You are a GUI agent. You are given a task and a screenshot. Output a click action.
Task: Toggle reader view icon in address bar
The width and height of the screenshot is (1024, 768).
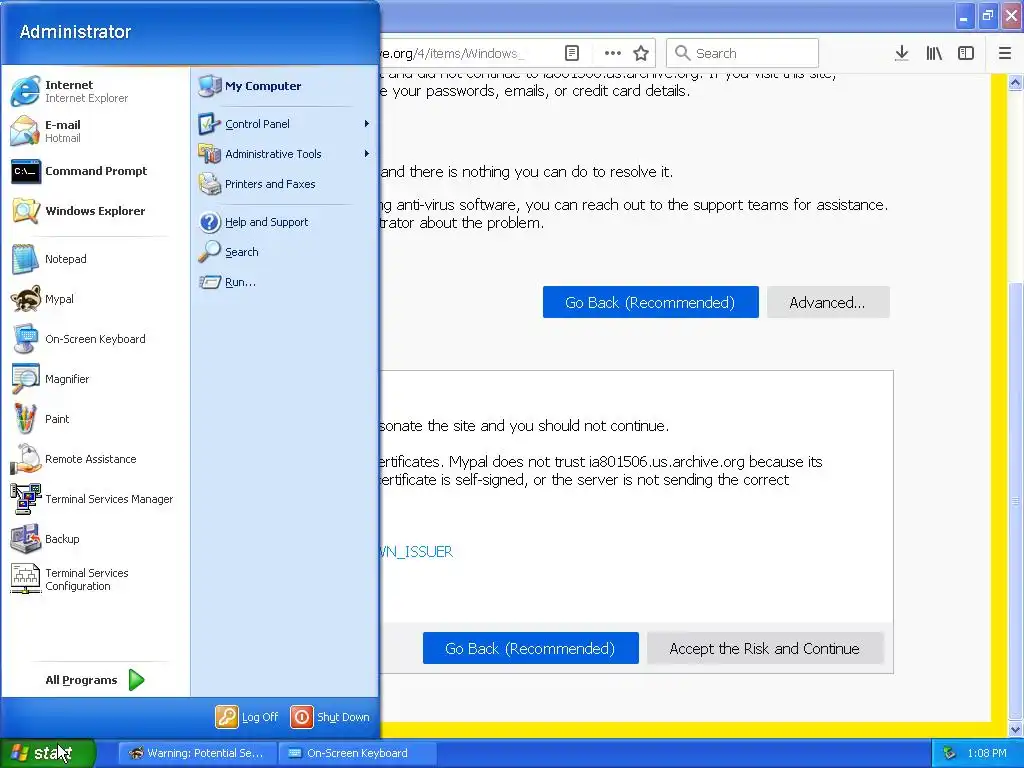point(571,53)
